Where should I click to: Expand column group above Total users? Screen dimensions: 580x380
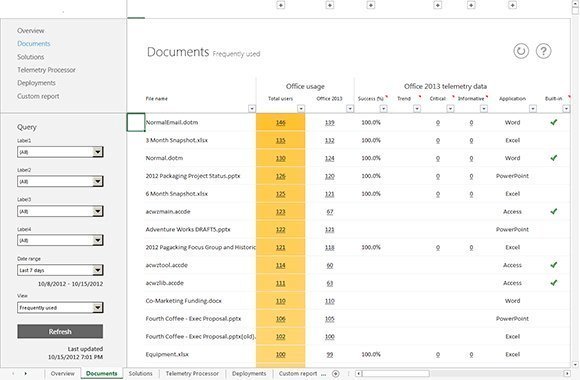(281, 5)
